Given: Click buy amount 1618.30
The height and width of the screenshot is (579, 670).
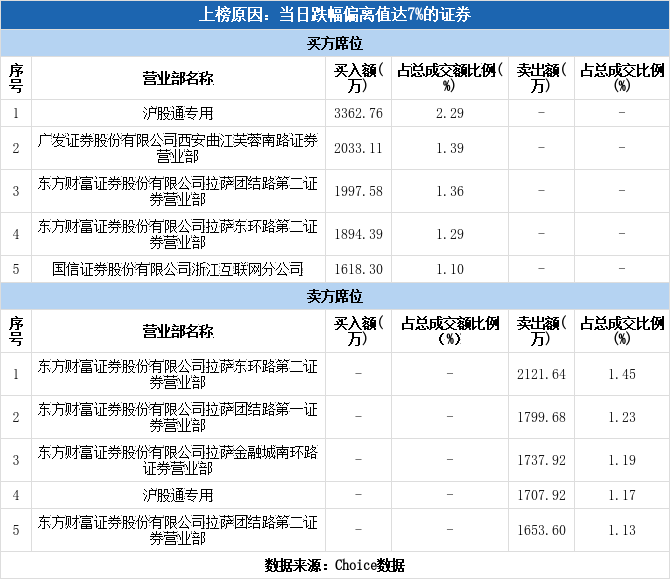Looking at the screenshot, I should tap(359, 269).
